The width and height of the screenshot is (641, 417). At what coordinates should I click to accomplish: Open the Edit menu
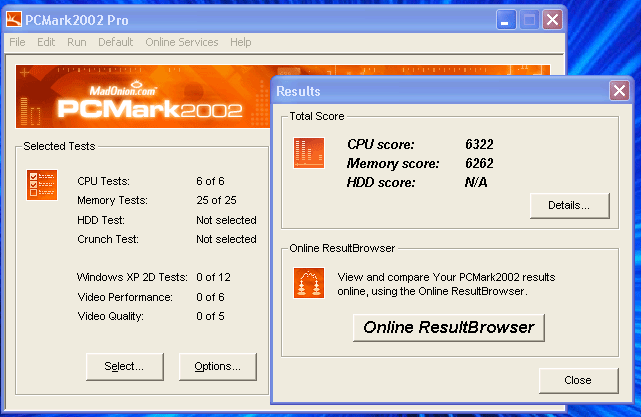46,42
